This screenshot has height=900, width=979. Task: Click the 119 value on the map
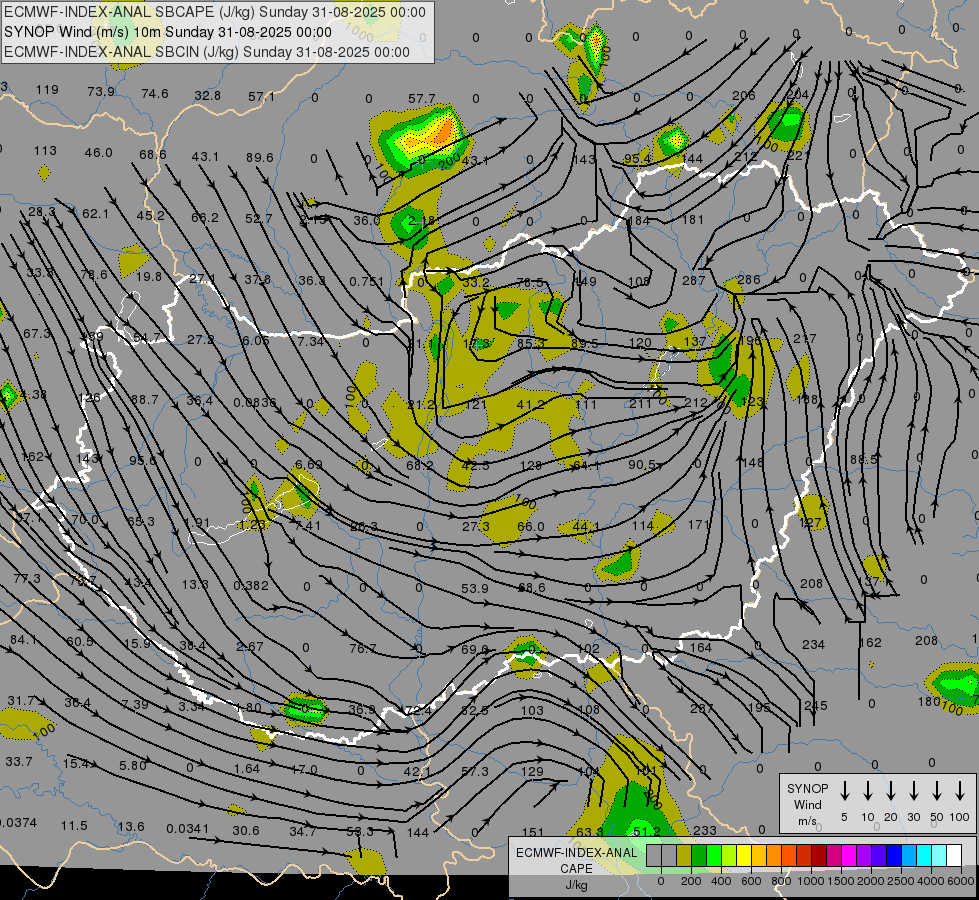47,89
